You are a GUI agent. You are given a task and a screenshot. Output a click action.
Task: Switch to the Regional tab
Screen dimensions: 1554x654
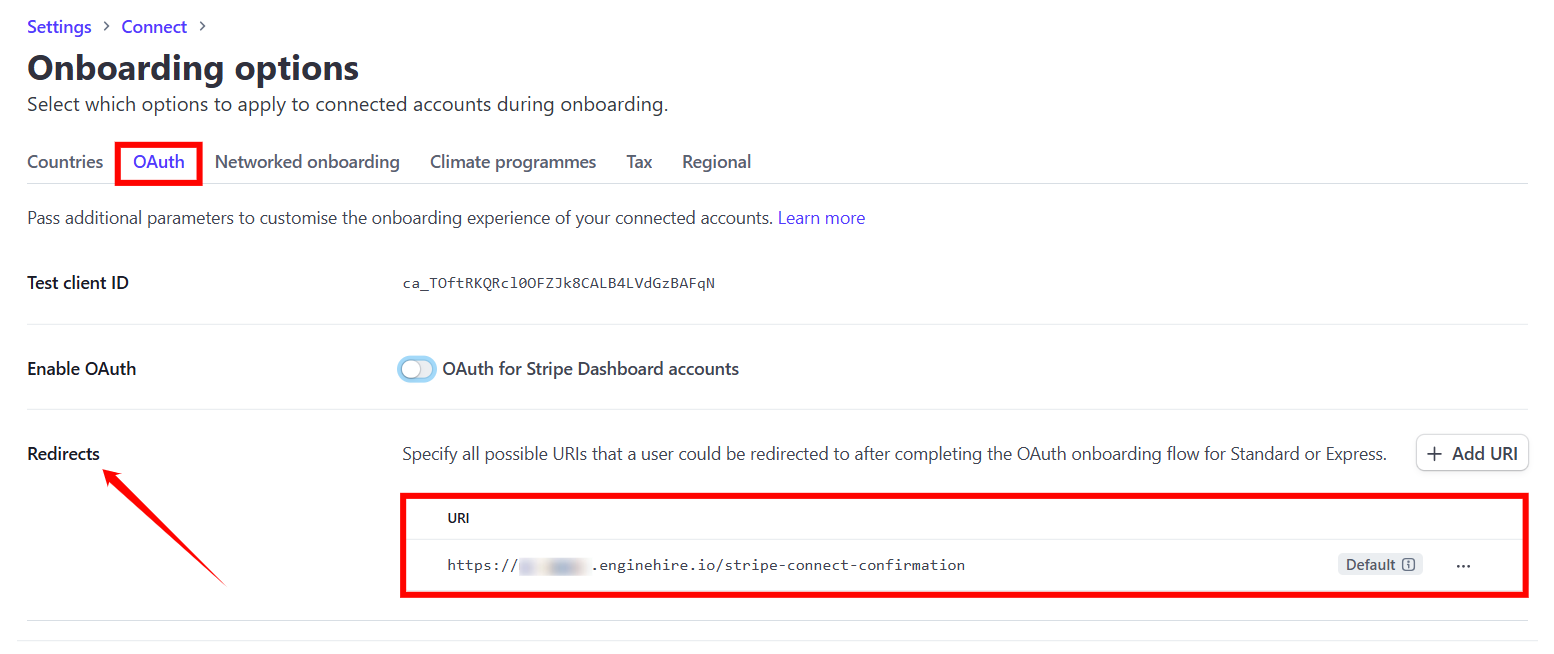[x=716, y=162]
